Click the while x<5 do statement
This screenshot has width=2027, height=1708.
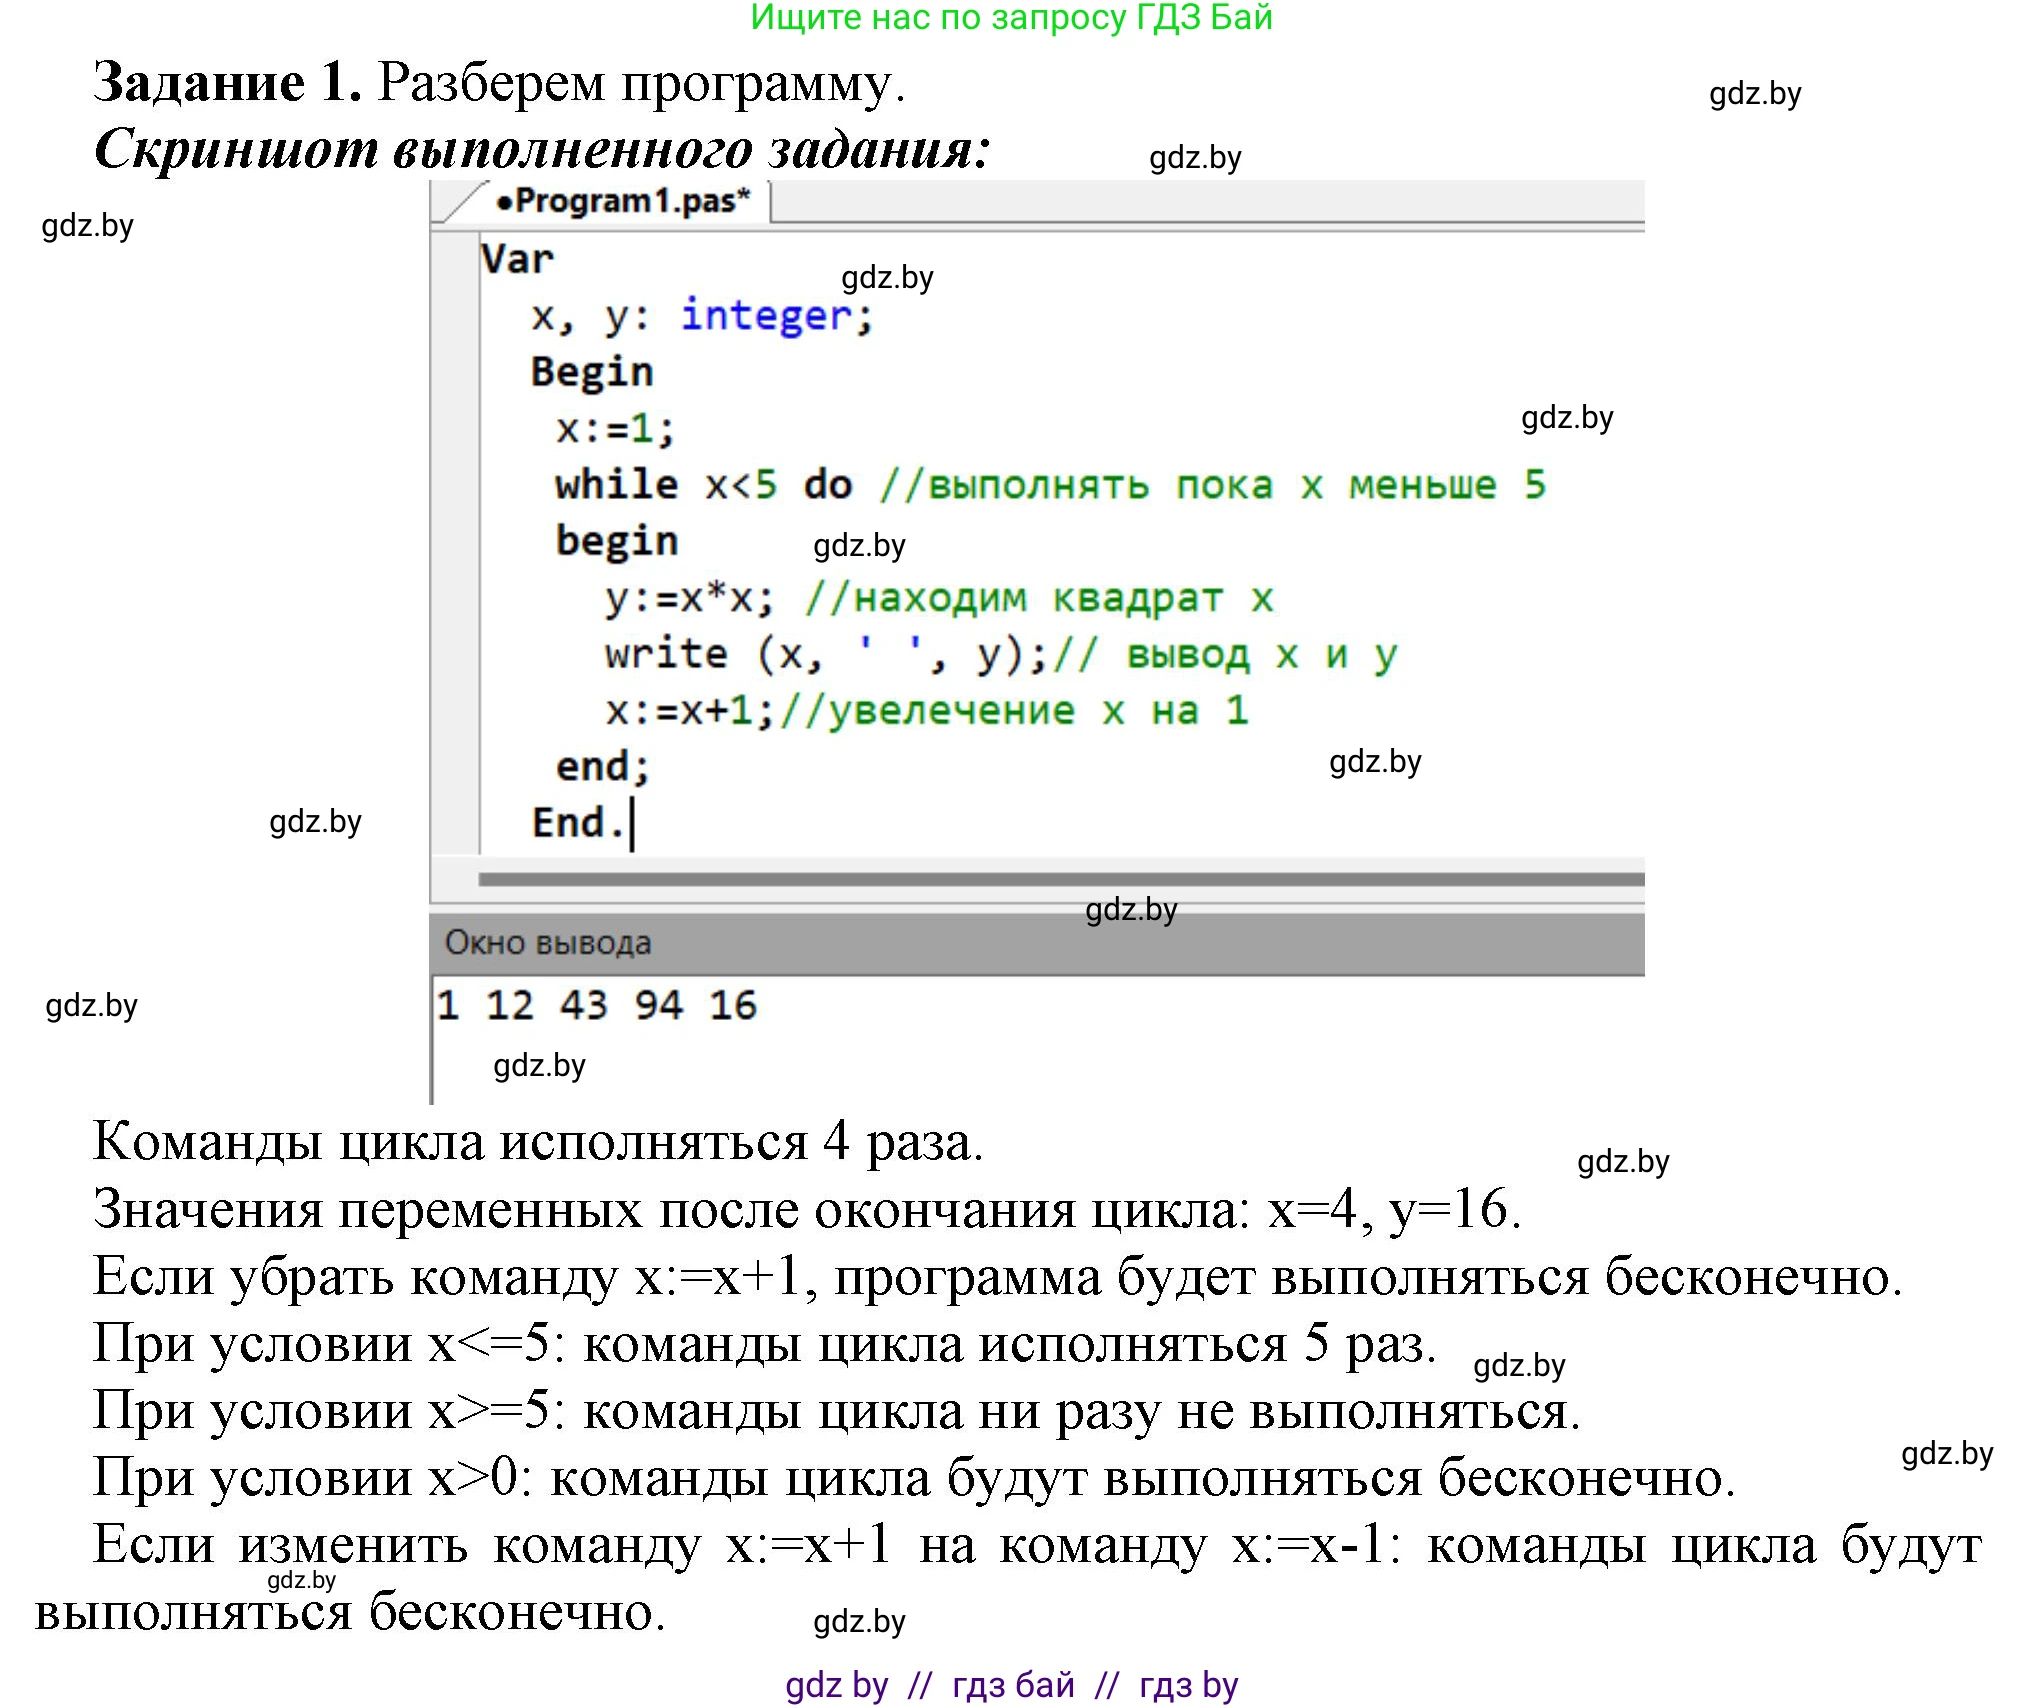[x=703, y=485]
